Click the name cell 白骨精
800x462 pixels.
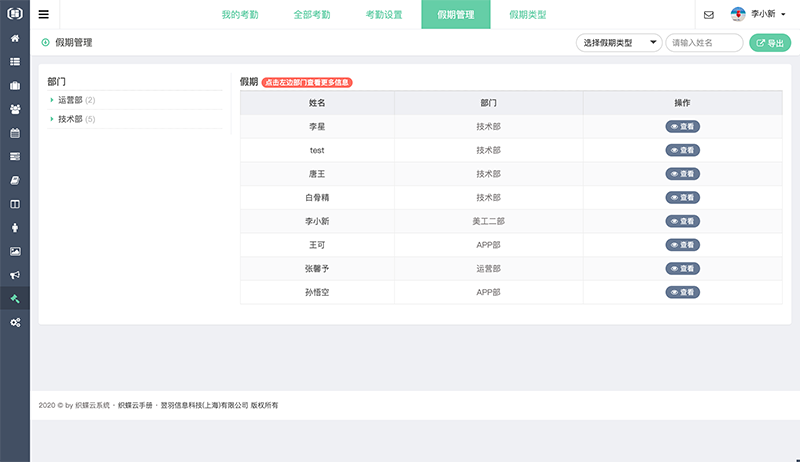point(317,197)
